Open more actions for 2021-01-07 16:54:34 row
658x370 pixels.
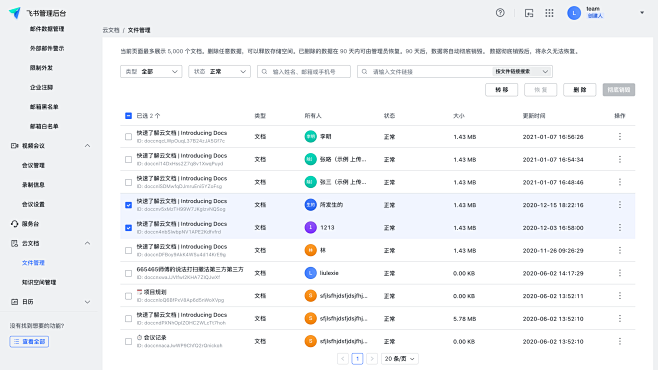click(x=619, y=159)
